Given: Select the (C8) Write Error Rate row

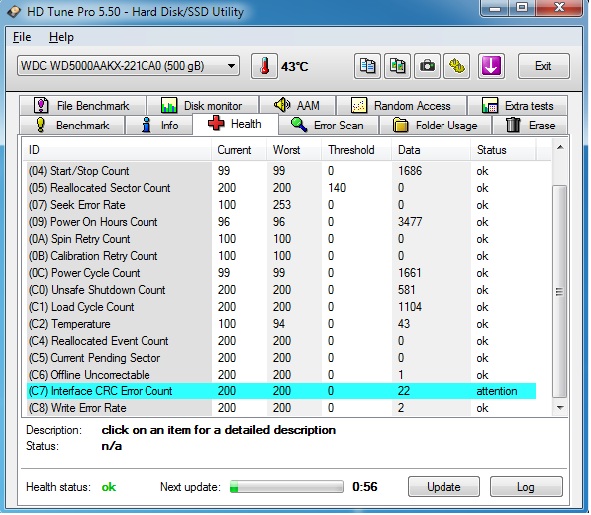Looking at the screenshot, I should click(x=281, y=408).
